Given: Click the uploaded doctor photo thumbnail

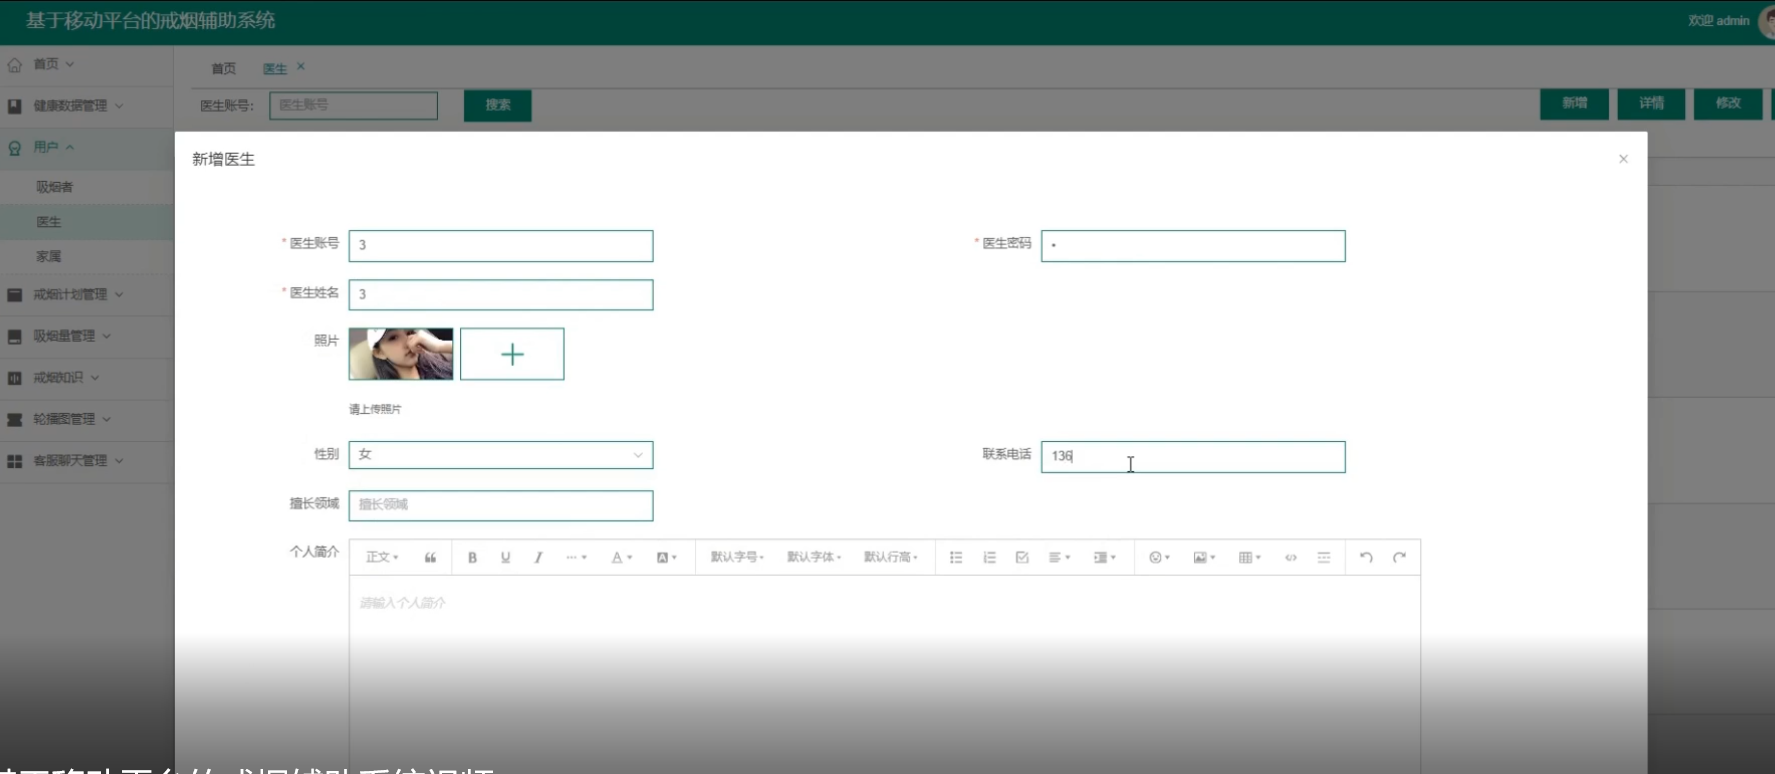Looking at the screenshot, I should click(x=401, y=354).
